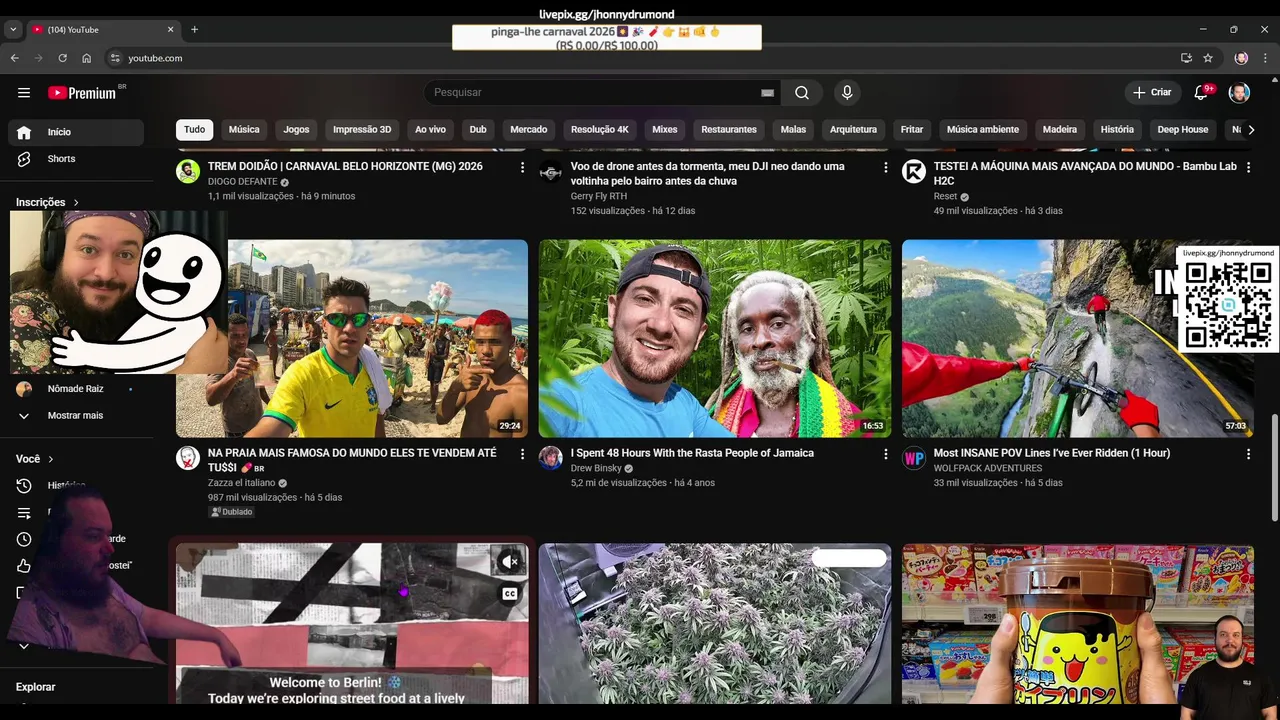The width and height of the screenshot is (1280, 720).
Task: Expand the Você section arrow
Action: coord(50,459)
